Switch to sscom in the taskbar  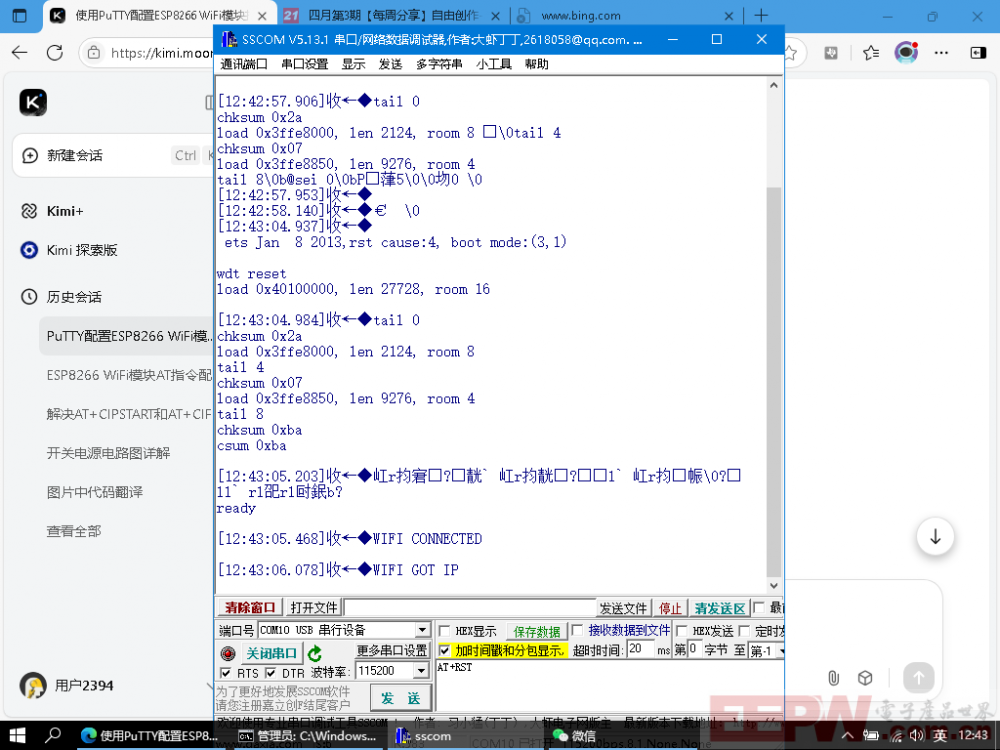point(424,735)
